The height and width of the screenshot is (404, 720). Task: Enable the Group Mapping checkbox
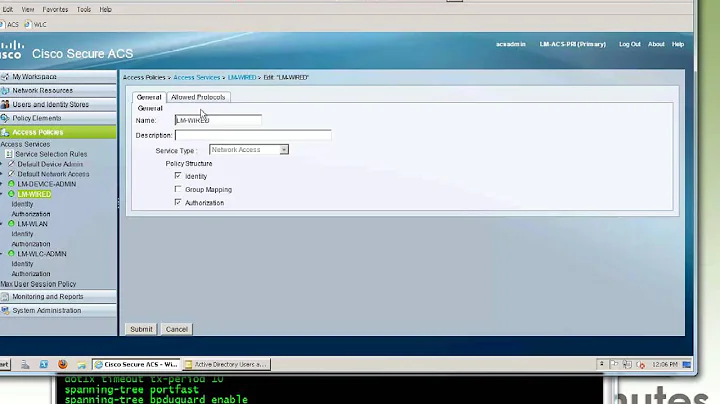coord(178,189)
